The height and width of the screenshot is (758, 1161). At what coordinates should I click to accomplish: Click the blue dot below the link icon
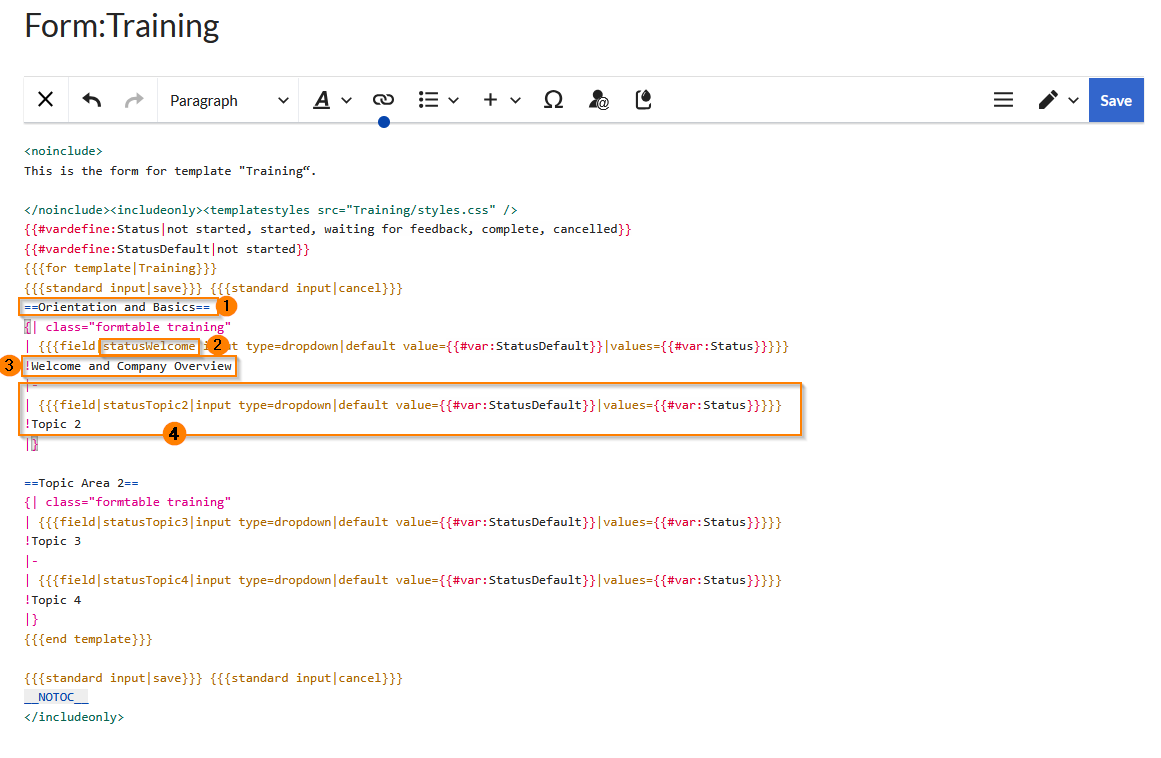coord(384,122)
